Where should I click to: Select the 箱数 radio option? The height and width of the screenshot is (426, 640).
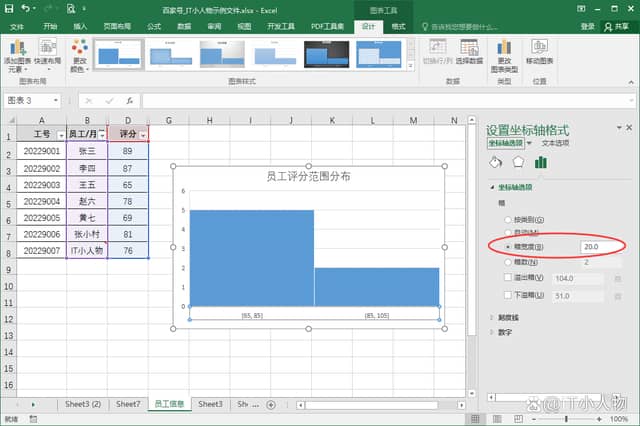click(508, 262)
